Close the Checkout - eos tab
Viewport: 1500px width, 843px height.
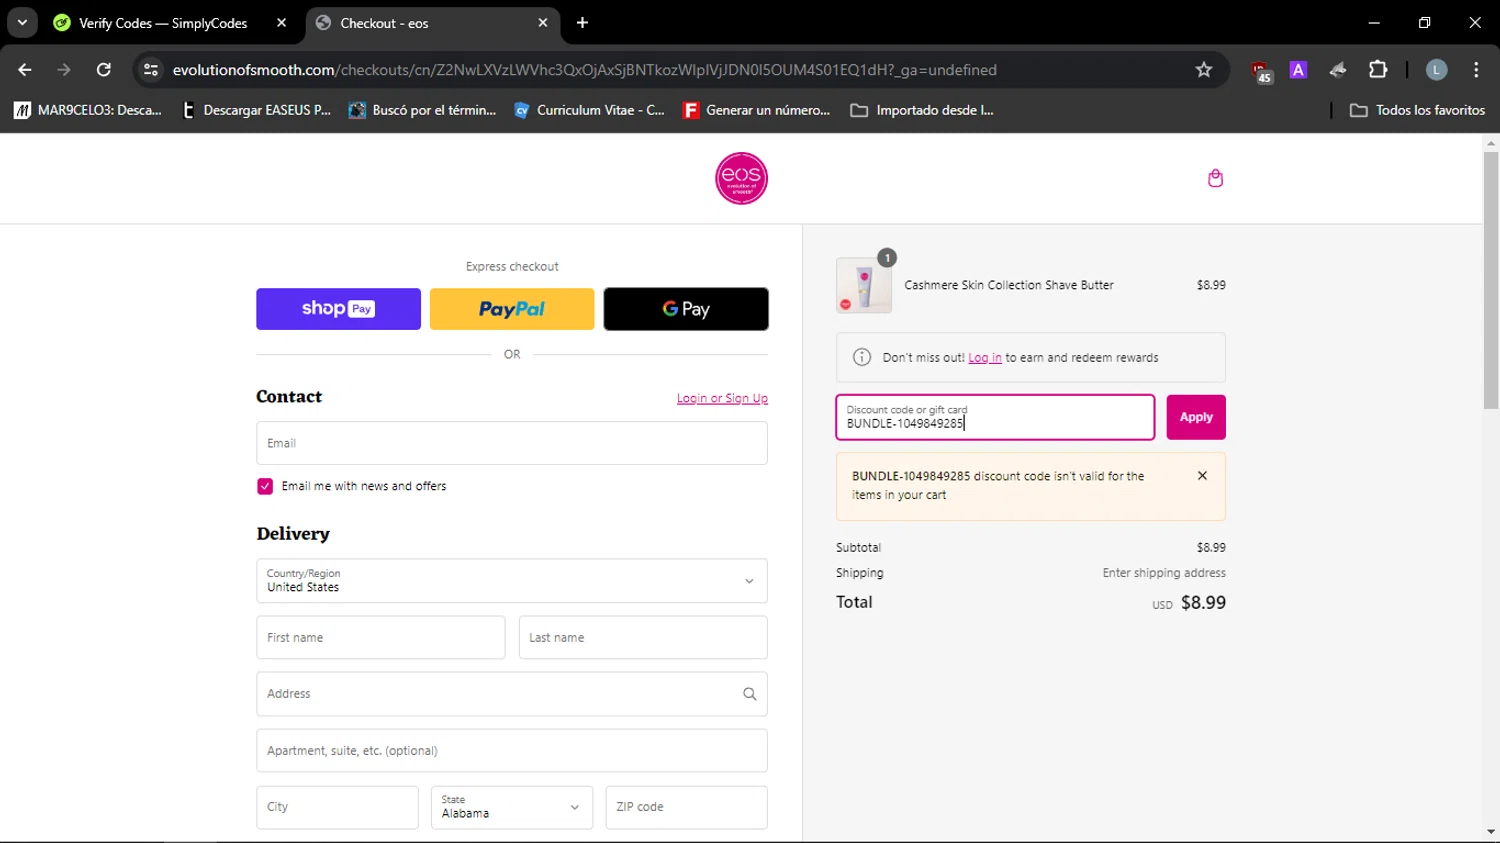543,23
